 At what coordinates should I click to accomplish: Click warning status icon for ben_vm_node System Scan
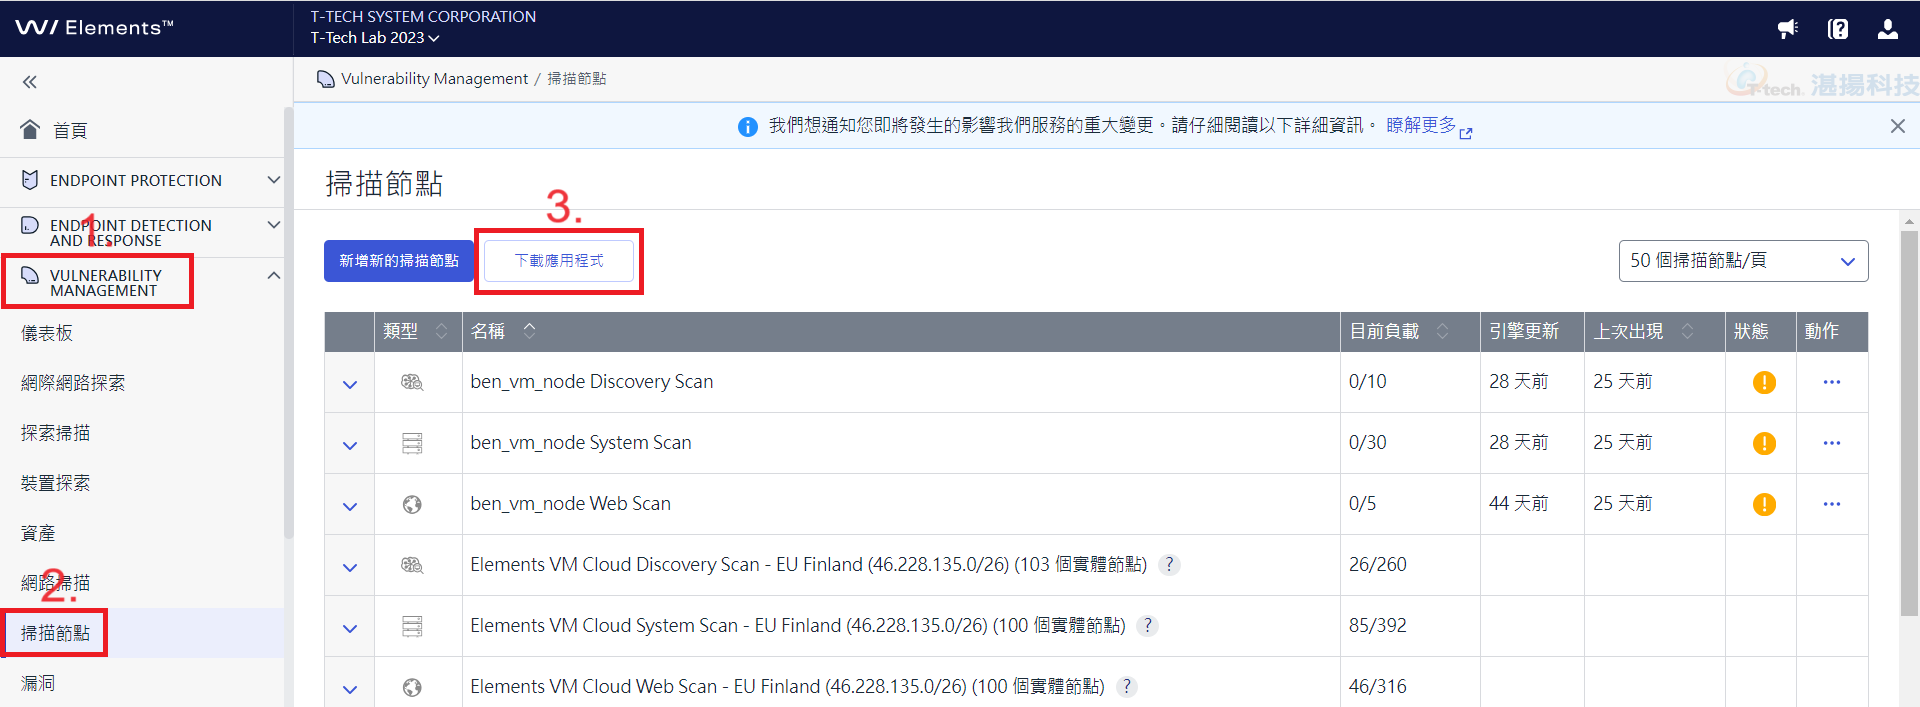pos(1764,443)
